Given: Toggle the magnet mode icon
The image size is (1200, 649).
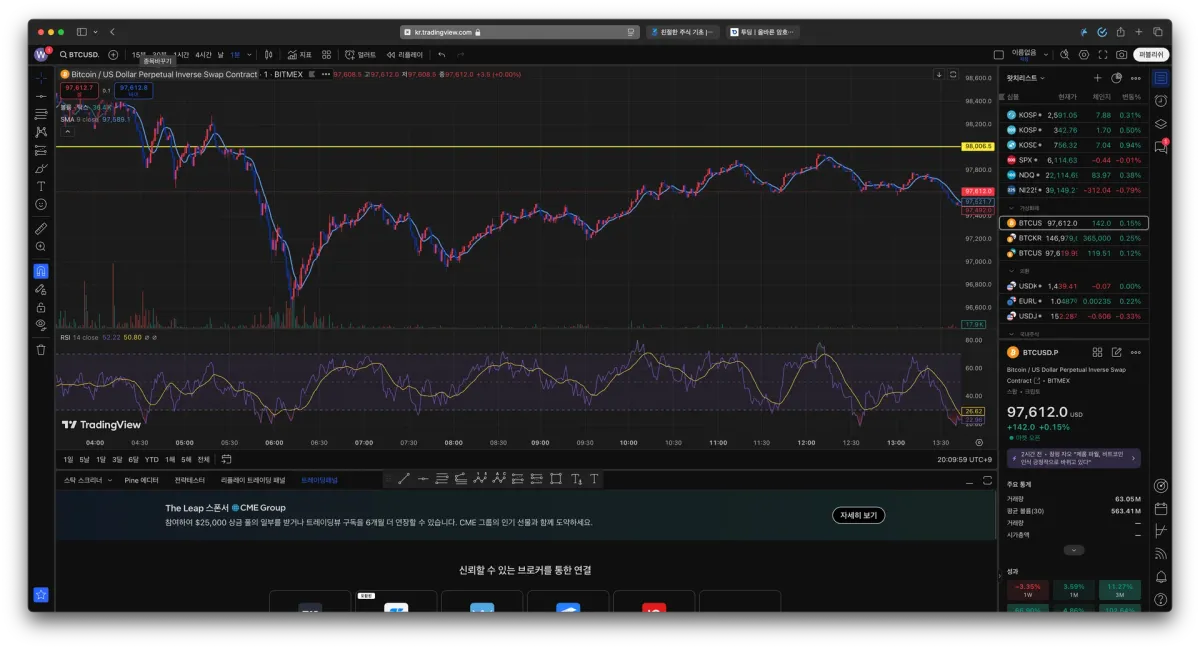Looking at the screenshot, I should (x=41, y=271).
